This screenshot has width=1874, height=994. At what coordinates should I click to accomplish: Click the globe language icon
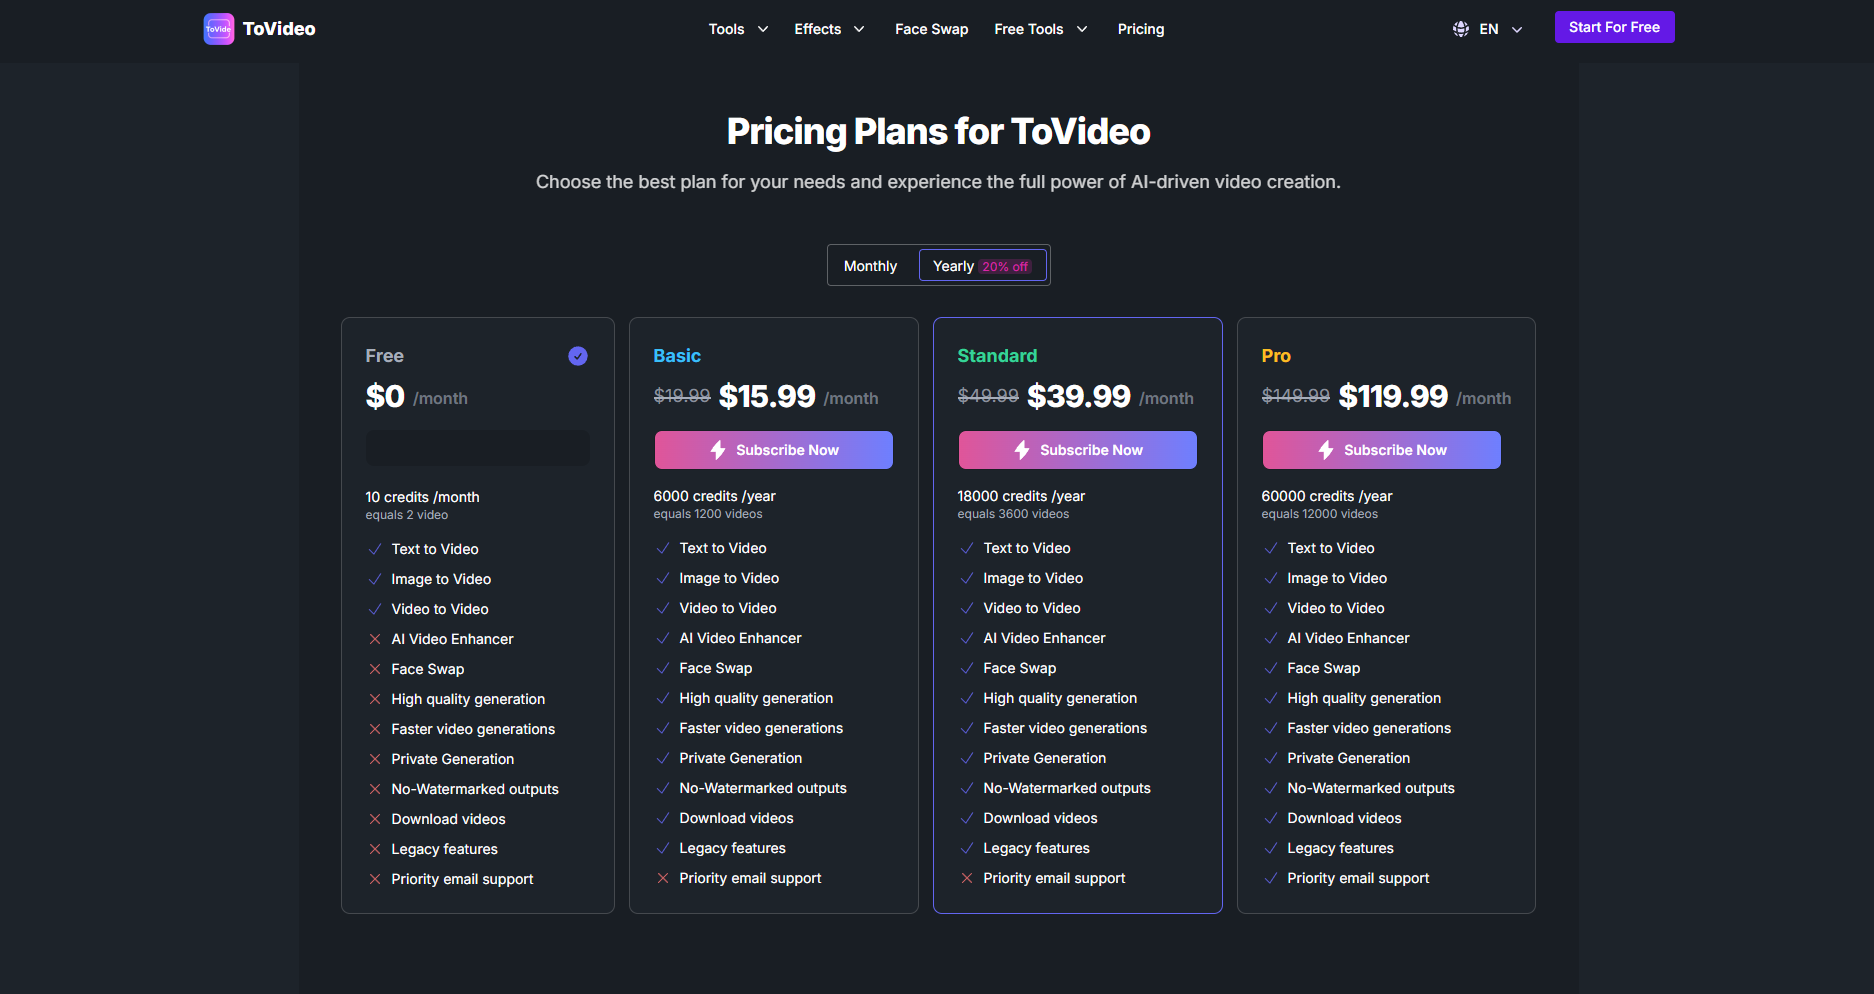coord(1461,29)
